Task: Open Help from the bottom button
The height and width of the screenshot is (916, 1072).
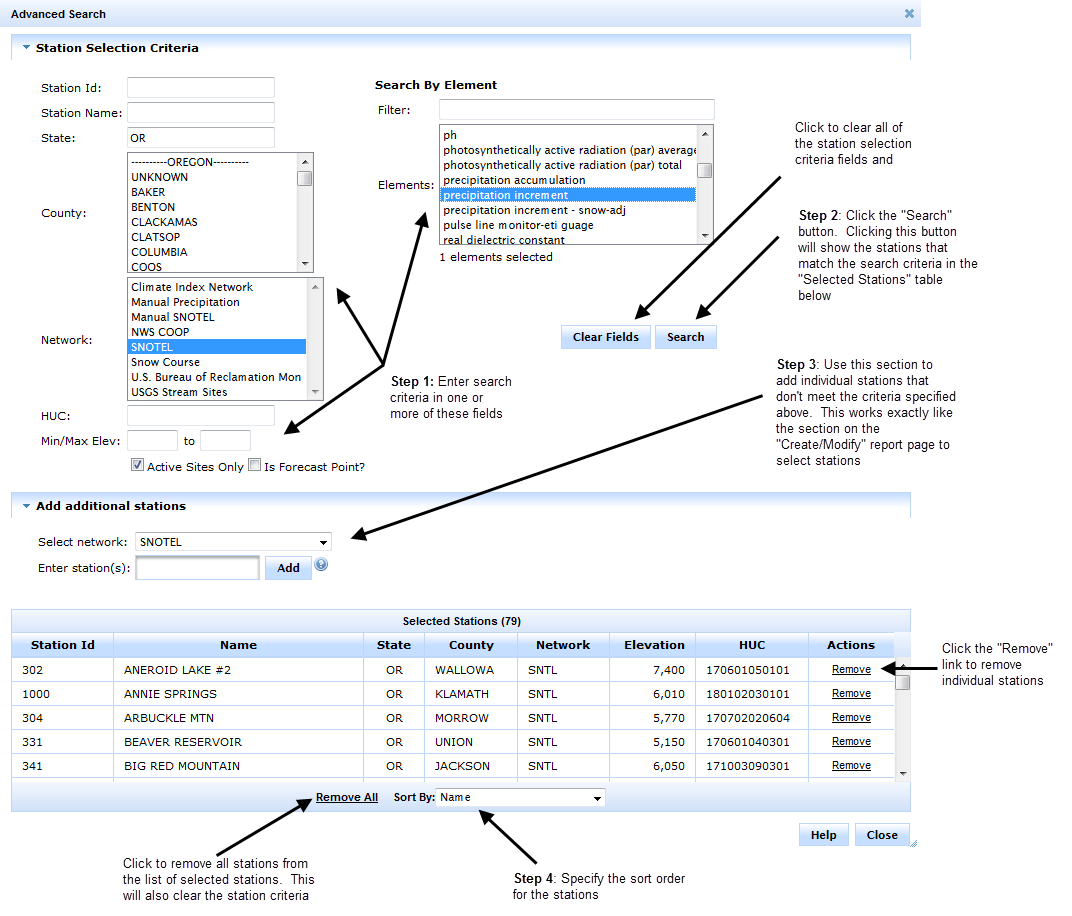Action: click(823, 835)
